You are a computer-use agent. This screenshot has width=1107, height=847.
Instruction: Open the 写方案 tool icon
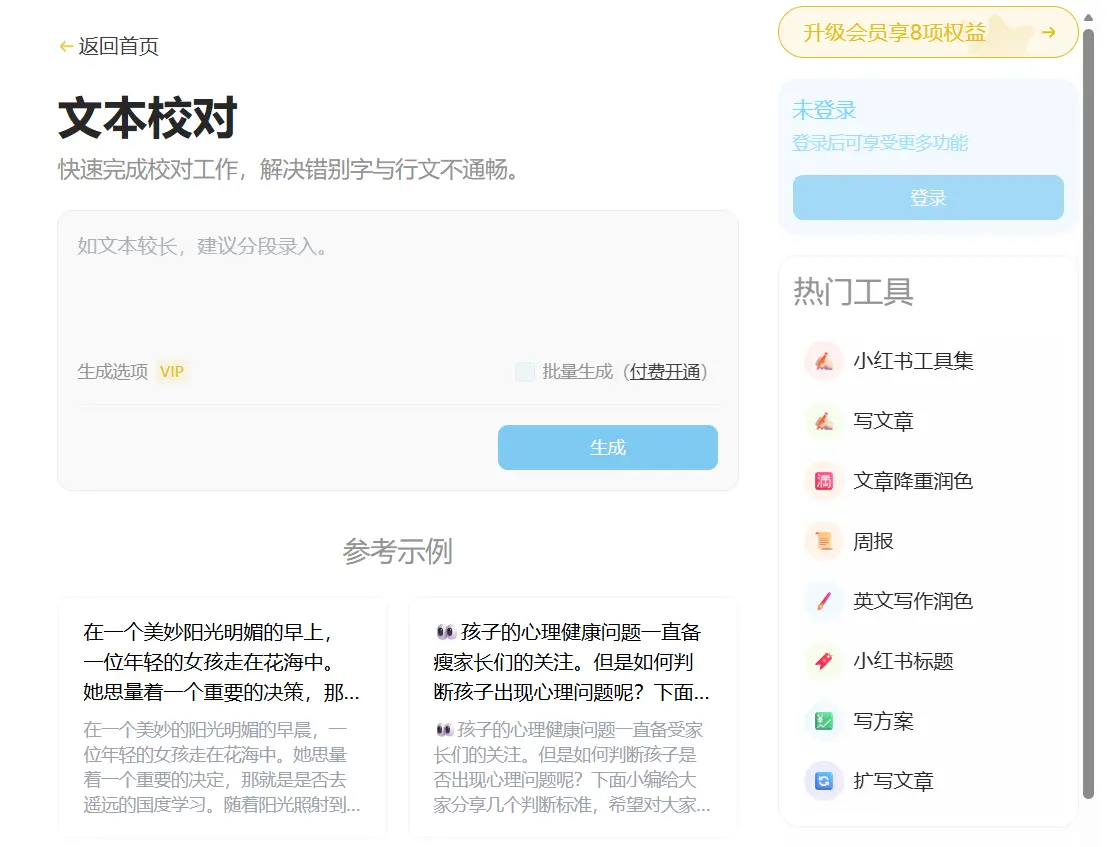[822, 721]
